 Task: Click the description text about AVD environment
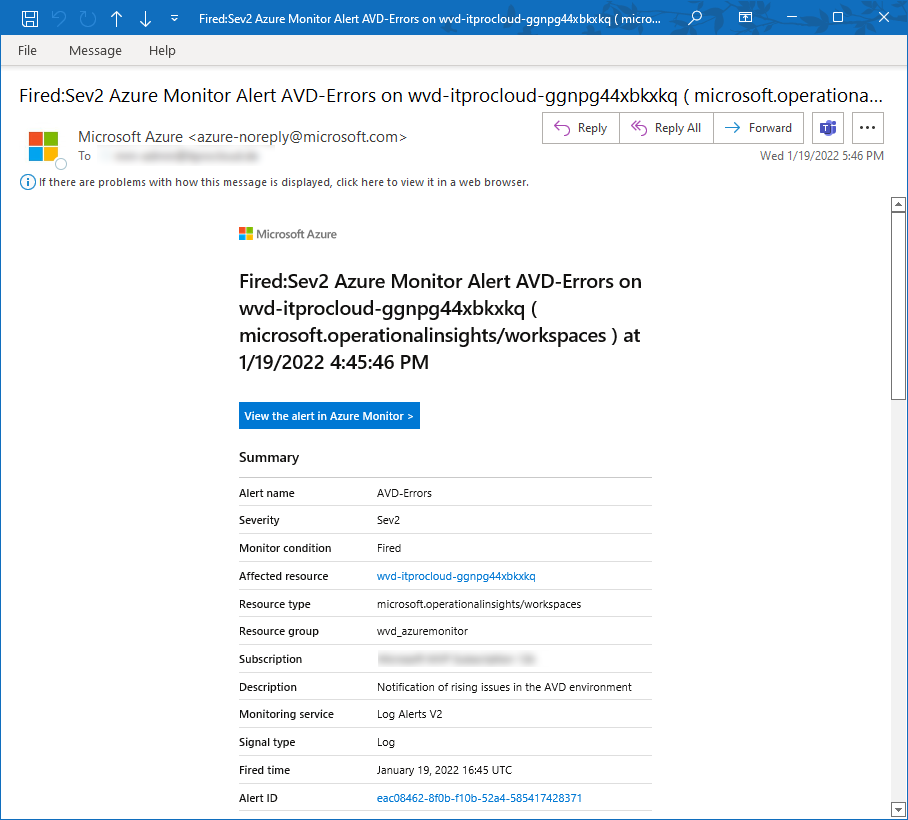coord(504,687)
